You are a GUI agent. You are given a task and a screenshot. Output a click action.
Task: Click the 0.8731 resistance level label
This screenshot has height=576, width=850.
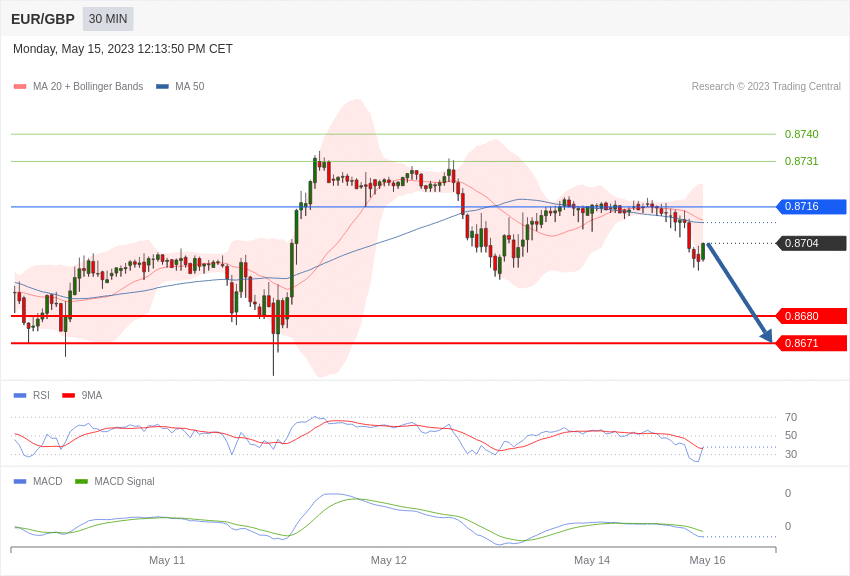point(802,161)
